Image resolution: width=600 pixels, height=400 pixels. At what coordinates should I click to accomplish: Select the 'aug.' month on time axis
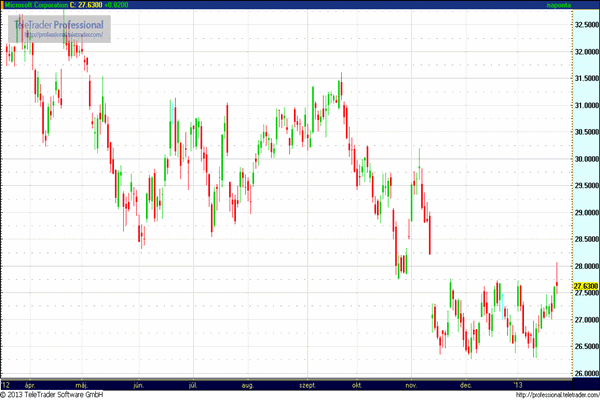(x=248, y=383)
